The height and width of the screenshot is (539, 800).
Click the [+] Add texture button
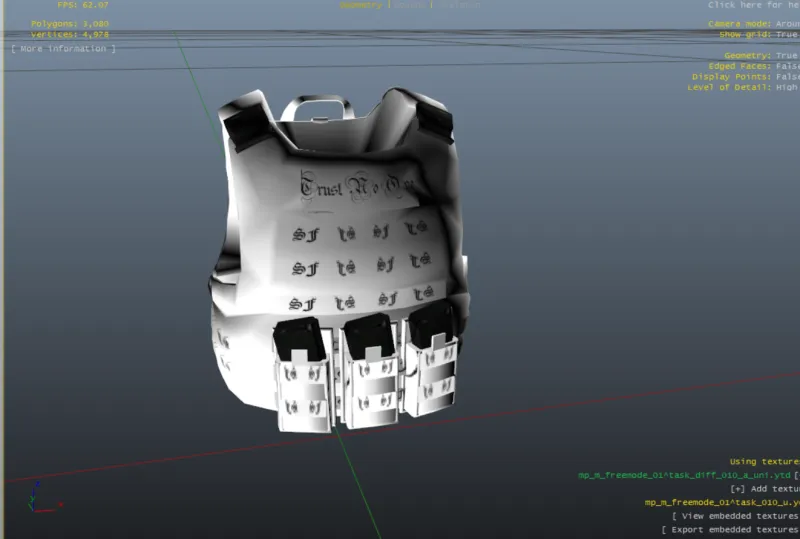point(765,489)
